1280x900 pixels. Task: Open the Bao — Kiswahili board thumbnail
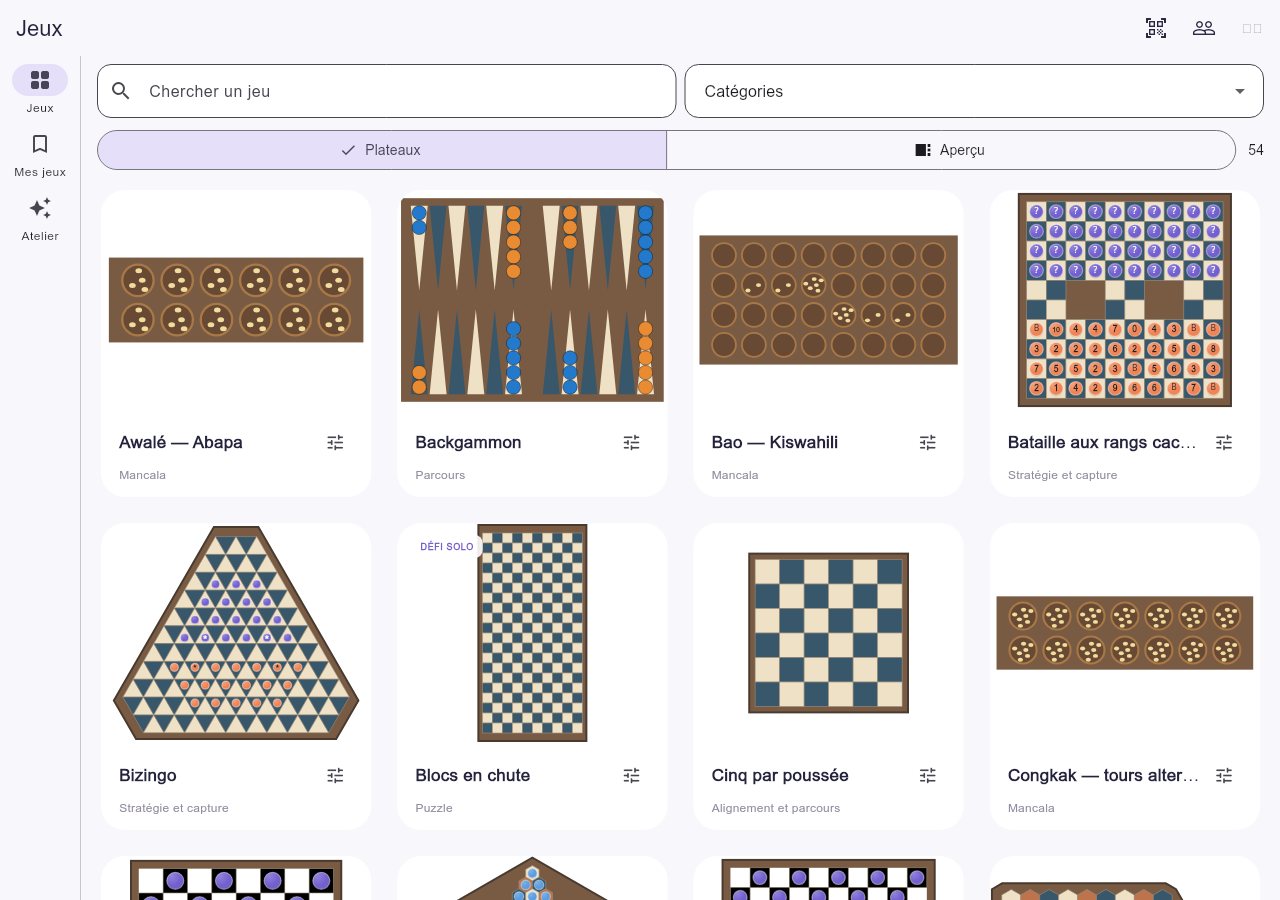pyautogui.click(x=829, y=300)
